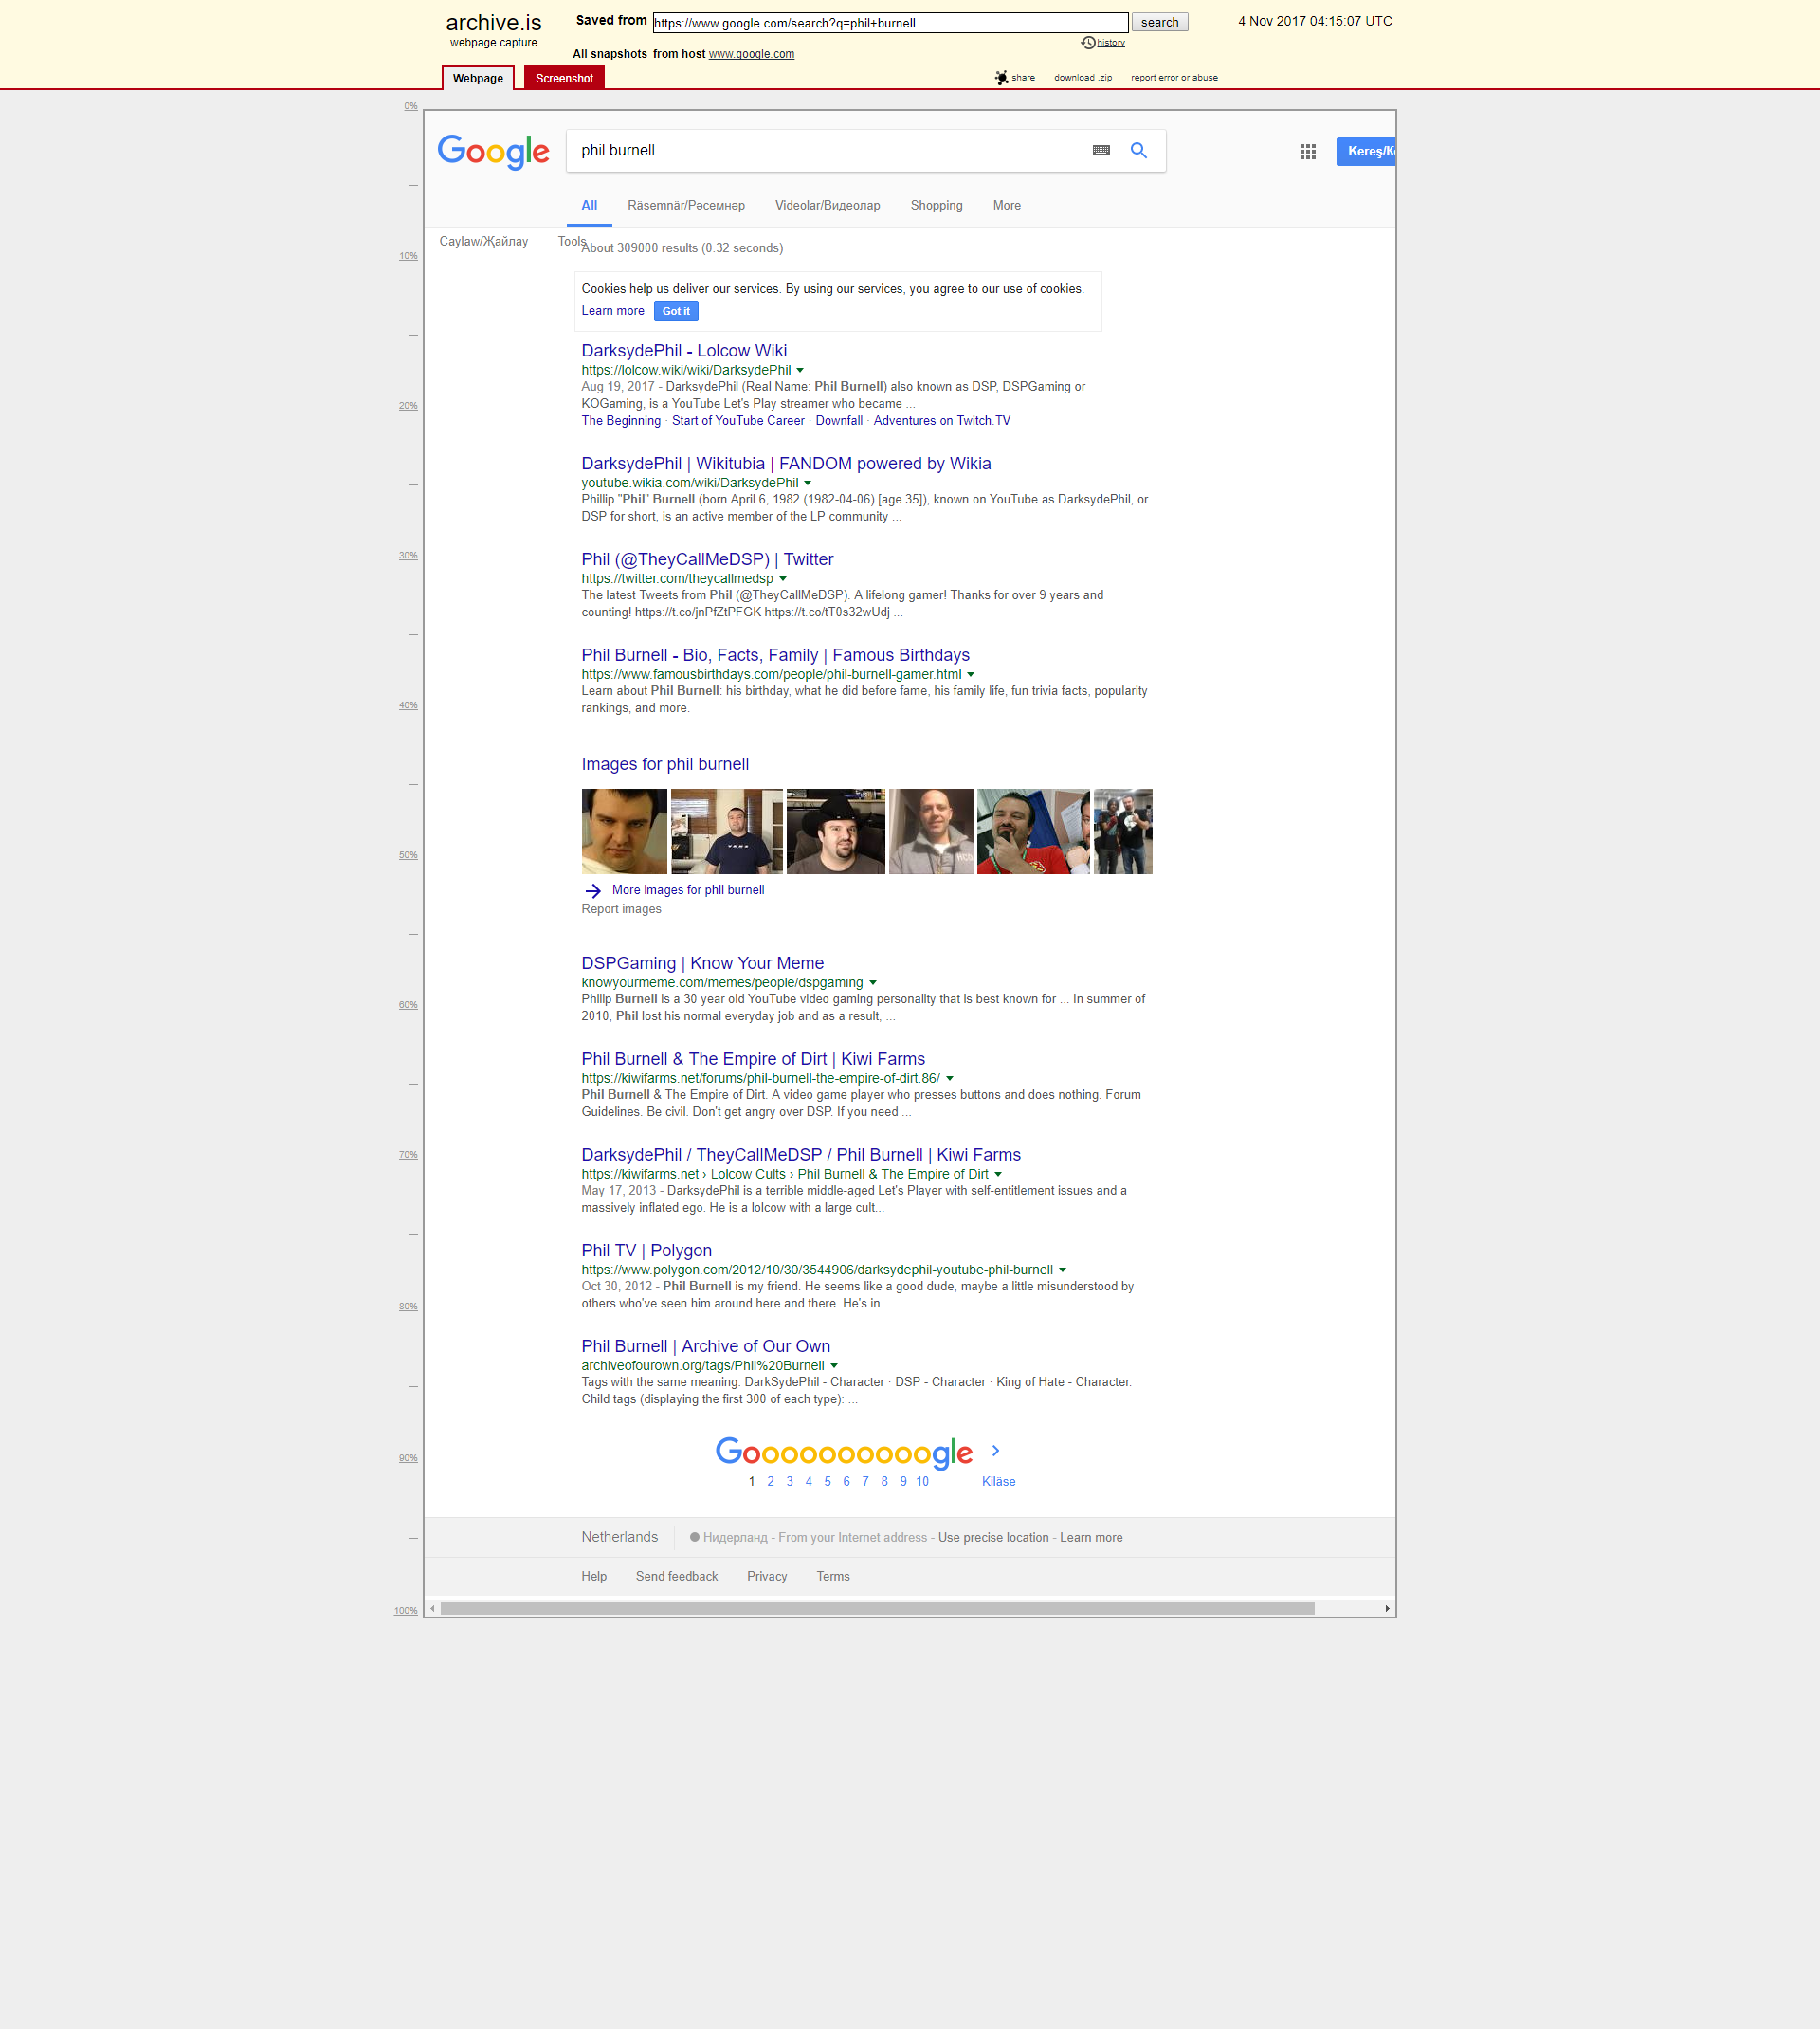Click the Got it cookie button
The image size is (1820, 2029).
[x=676, y=311]
